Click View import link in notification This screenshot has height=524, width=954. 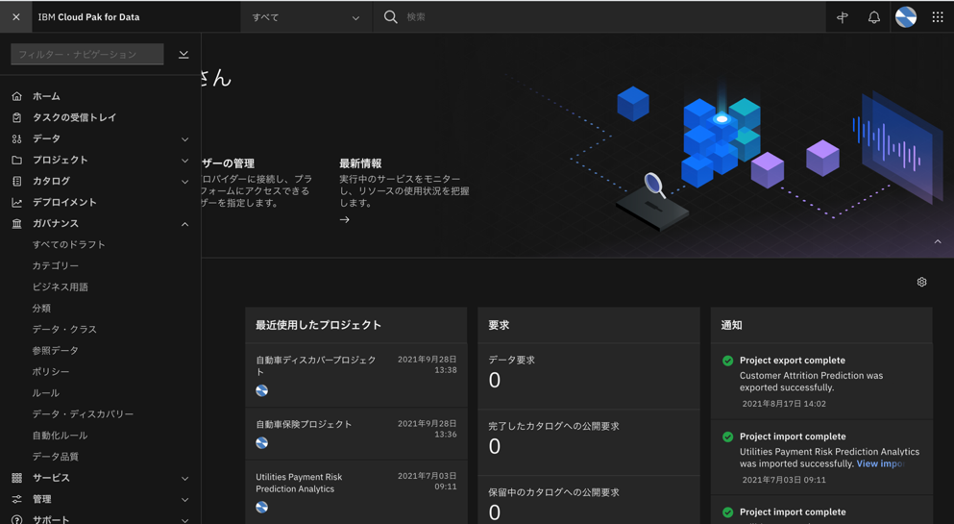pyautogui.click(x=880, y=464)
